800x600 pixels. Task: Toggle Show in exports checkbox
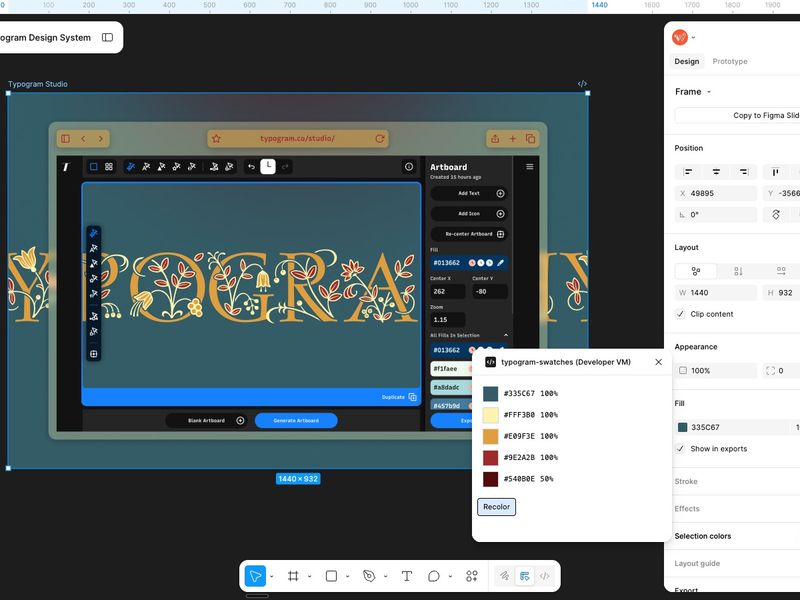tap(680, 448)
